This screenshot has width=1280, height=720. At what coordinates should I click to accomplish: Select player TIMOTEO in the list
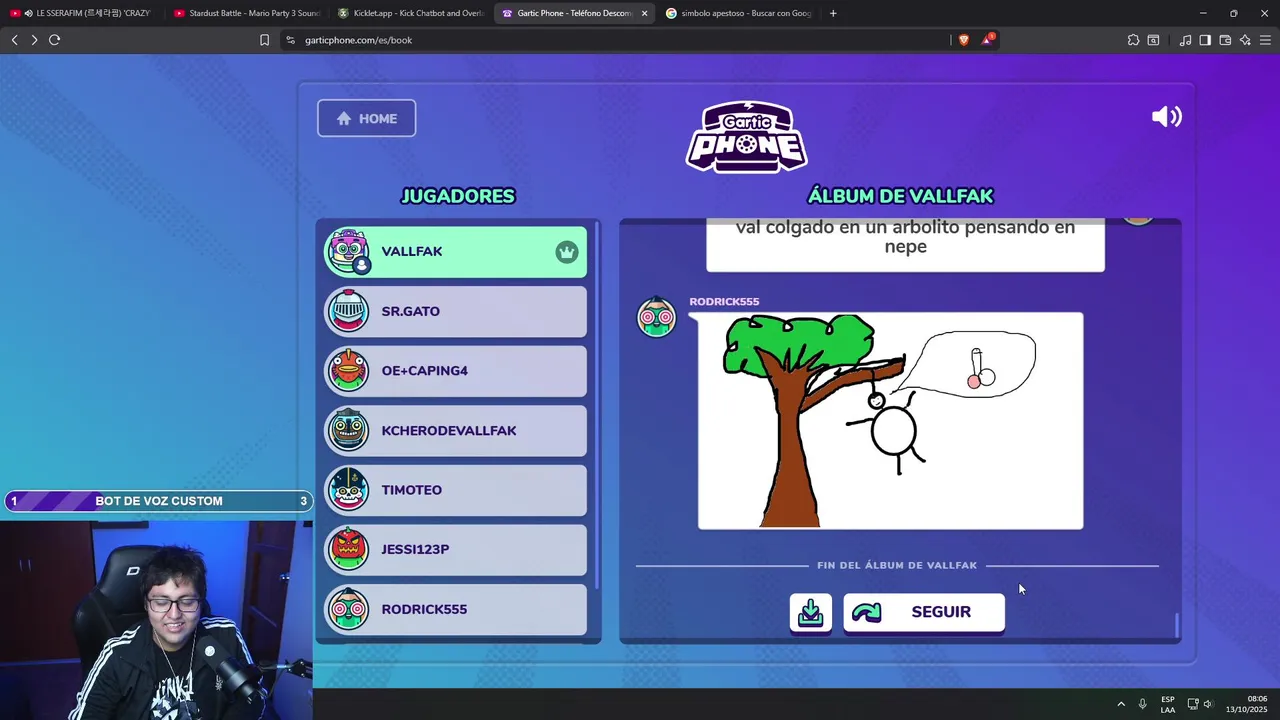coord(455,490)
